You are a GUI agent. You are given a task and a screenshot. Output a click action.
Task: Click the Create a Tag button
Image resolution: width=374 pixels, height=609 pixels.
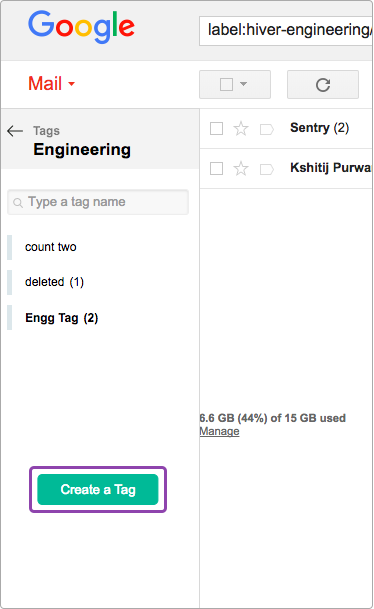[x=98, y=489]
